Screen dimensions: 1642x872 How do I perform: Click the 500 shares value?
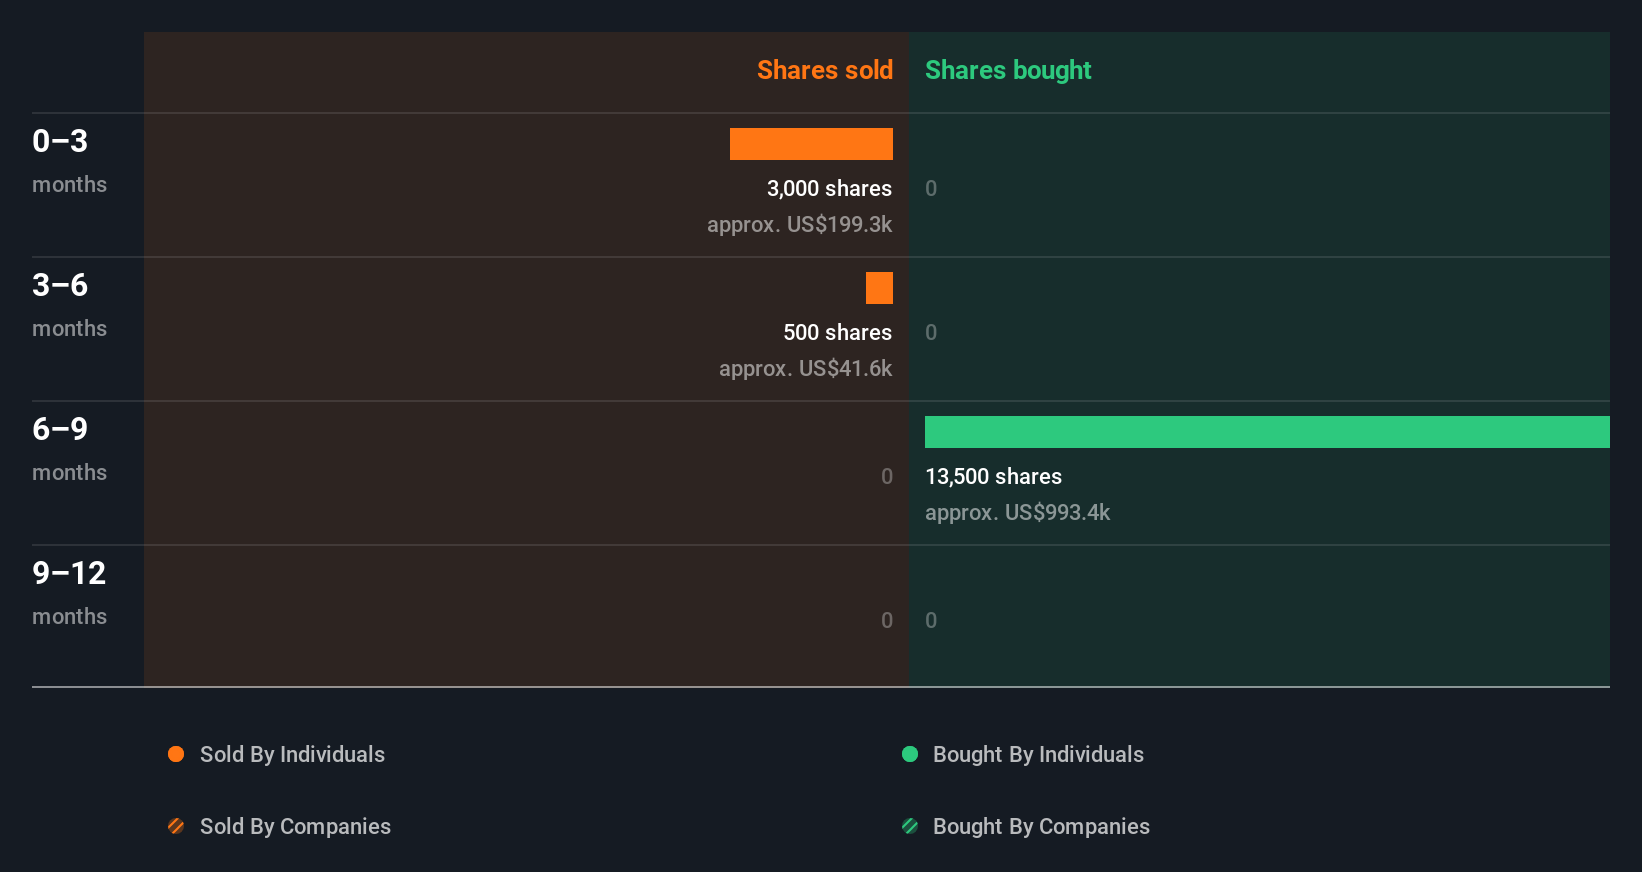click(x=837, y=332)
